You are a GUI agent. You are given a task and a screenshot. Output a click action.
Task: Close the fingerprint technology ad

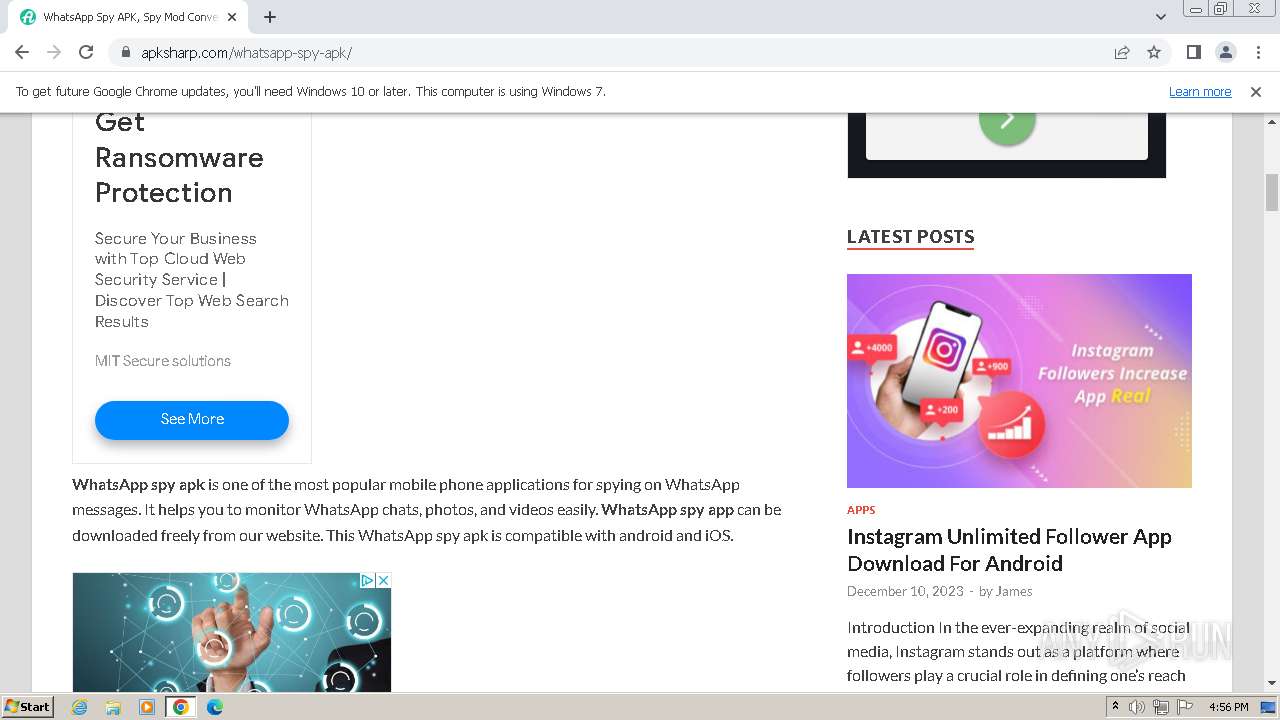[383, 580]
